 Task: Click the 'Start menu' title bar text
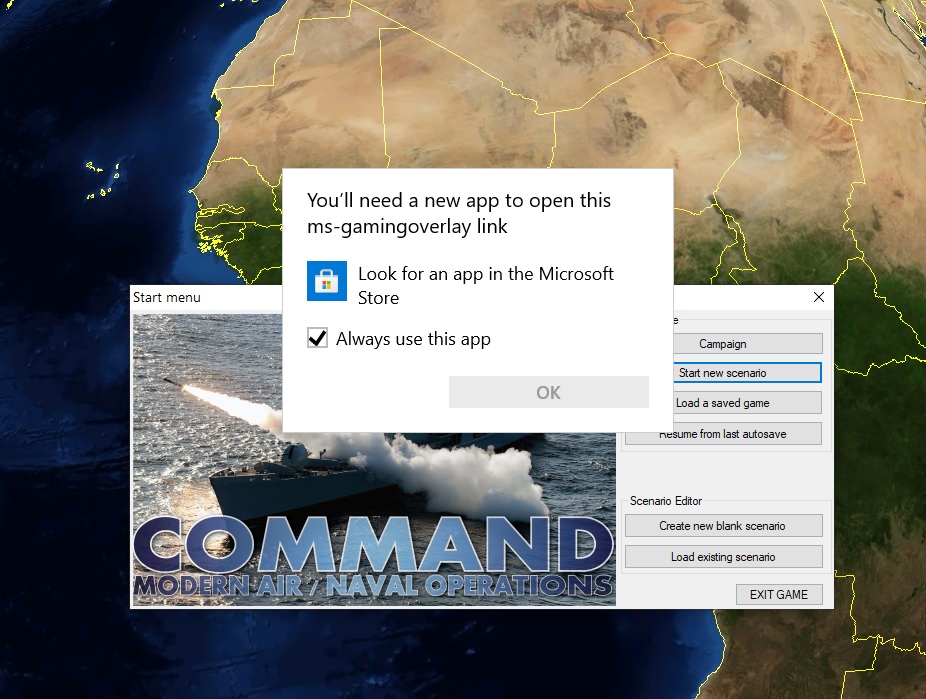coord(167,297)
